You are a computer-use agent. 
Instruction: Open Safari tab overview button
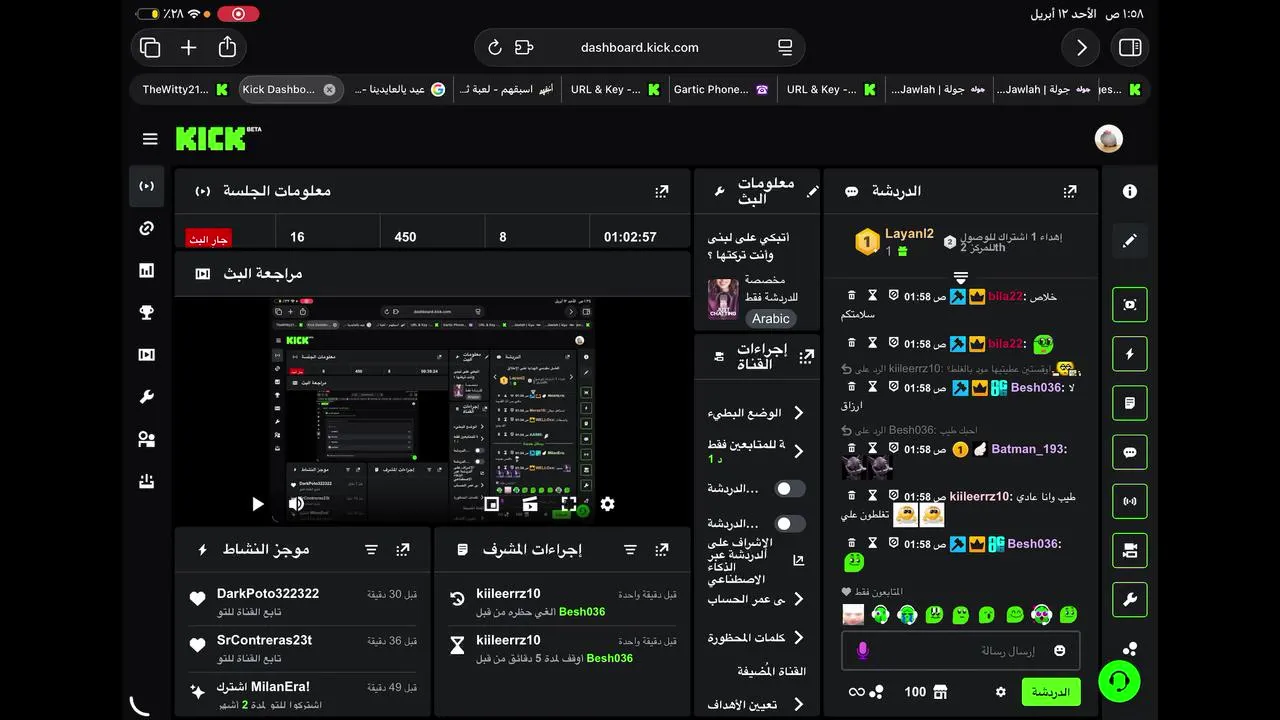tap(150, 47)
